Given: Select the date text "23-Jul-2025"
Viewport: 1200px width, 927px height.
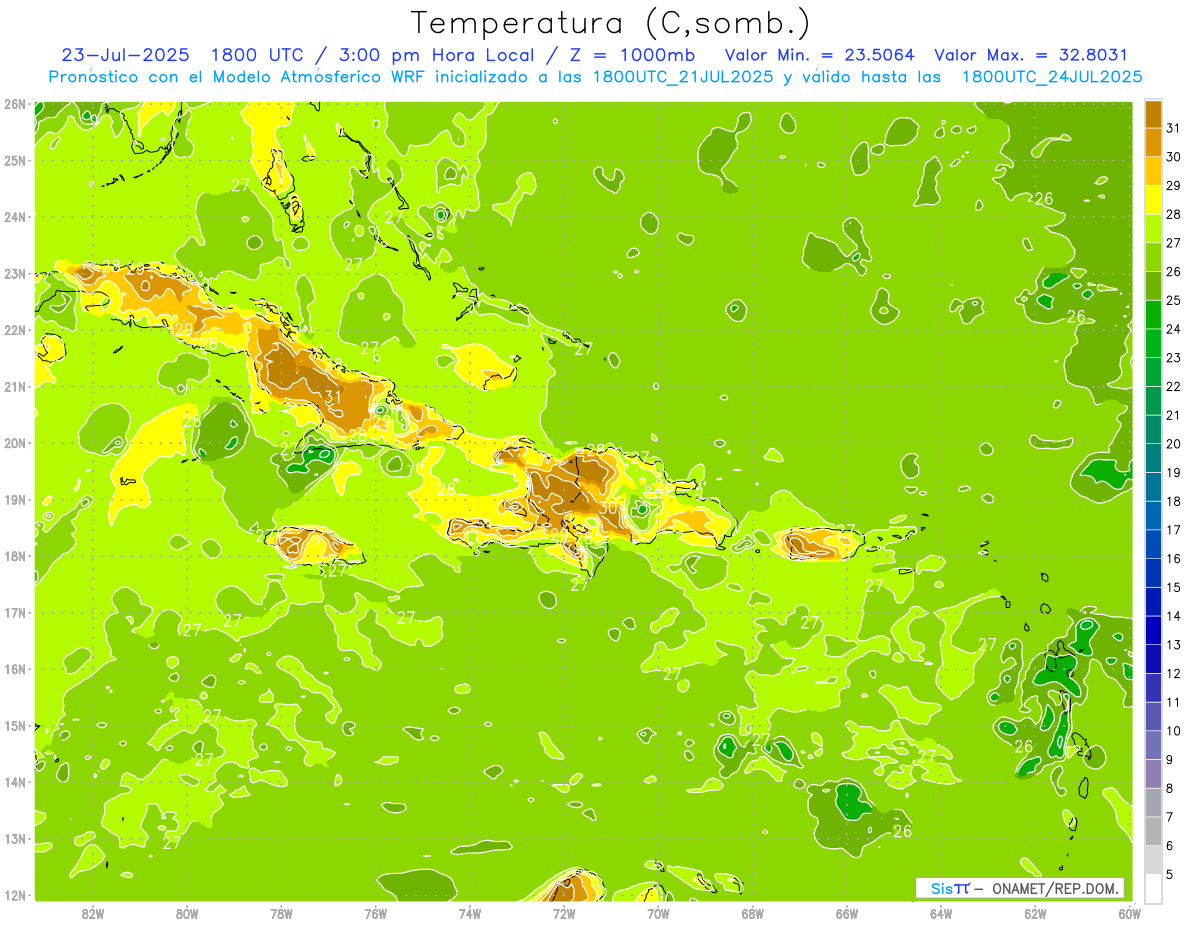Looking at the screenshot, I should (x=125, y=55).
